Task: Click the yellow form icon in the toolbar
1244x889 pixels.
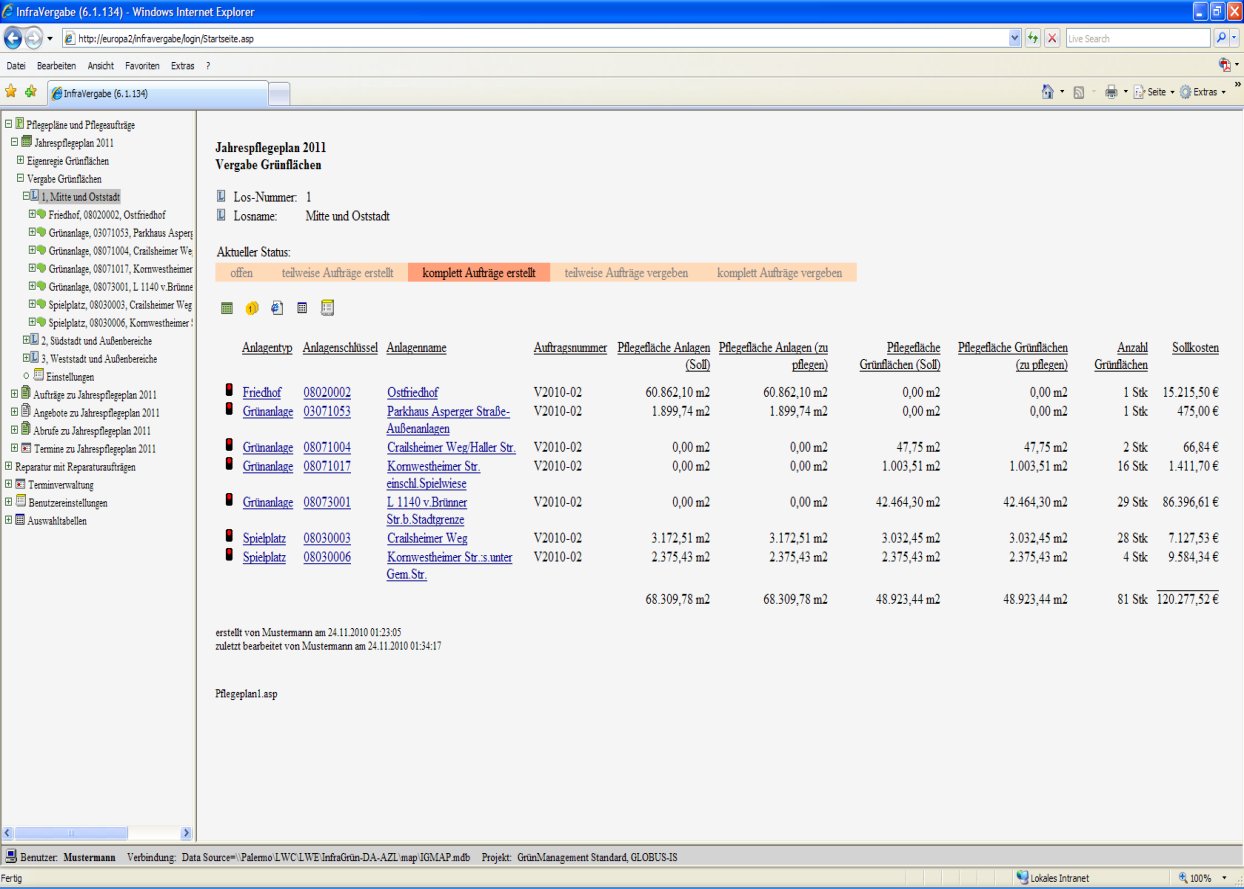Action: coord(327,309)
